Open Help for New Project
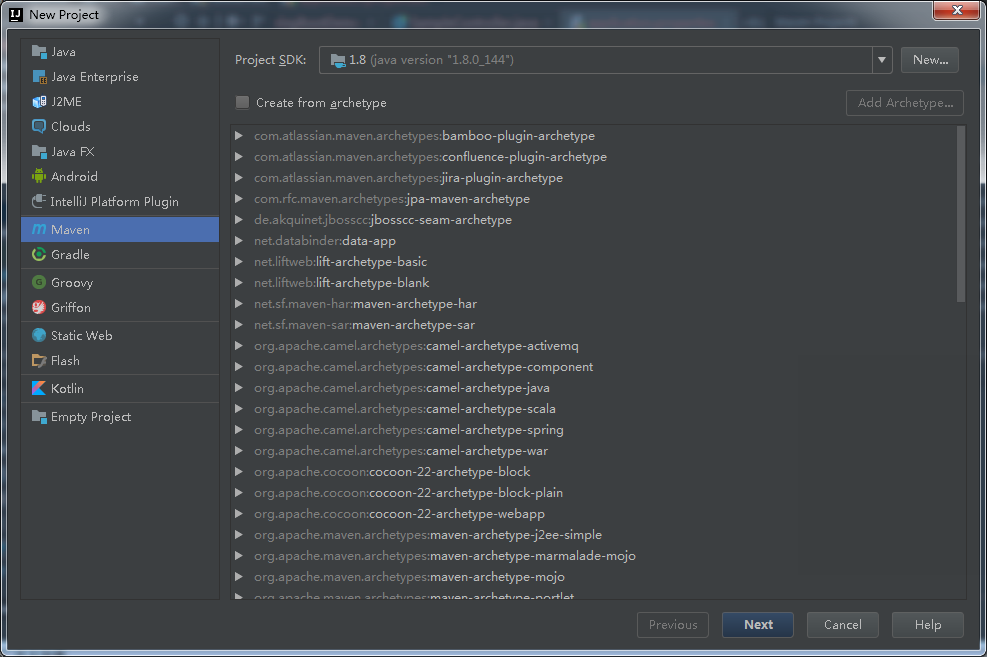This screenshot has height=657, width=987. click(928, 625)
